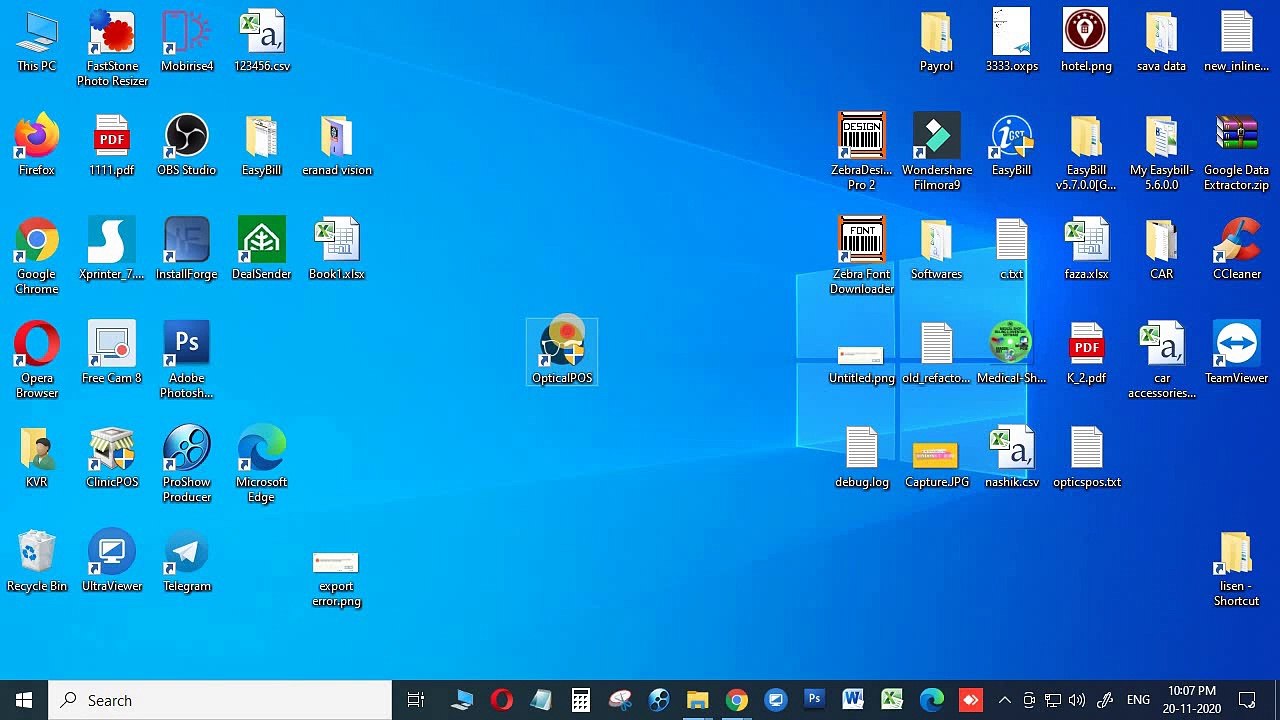Select the Opera Browser desktop shortcut
This screenshot has height=720, width=1280.
point(37,360)
